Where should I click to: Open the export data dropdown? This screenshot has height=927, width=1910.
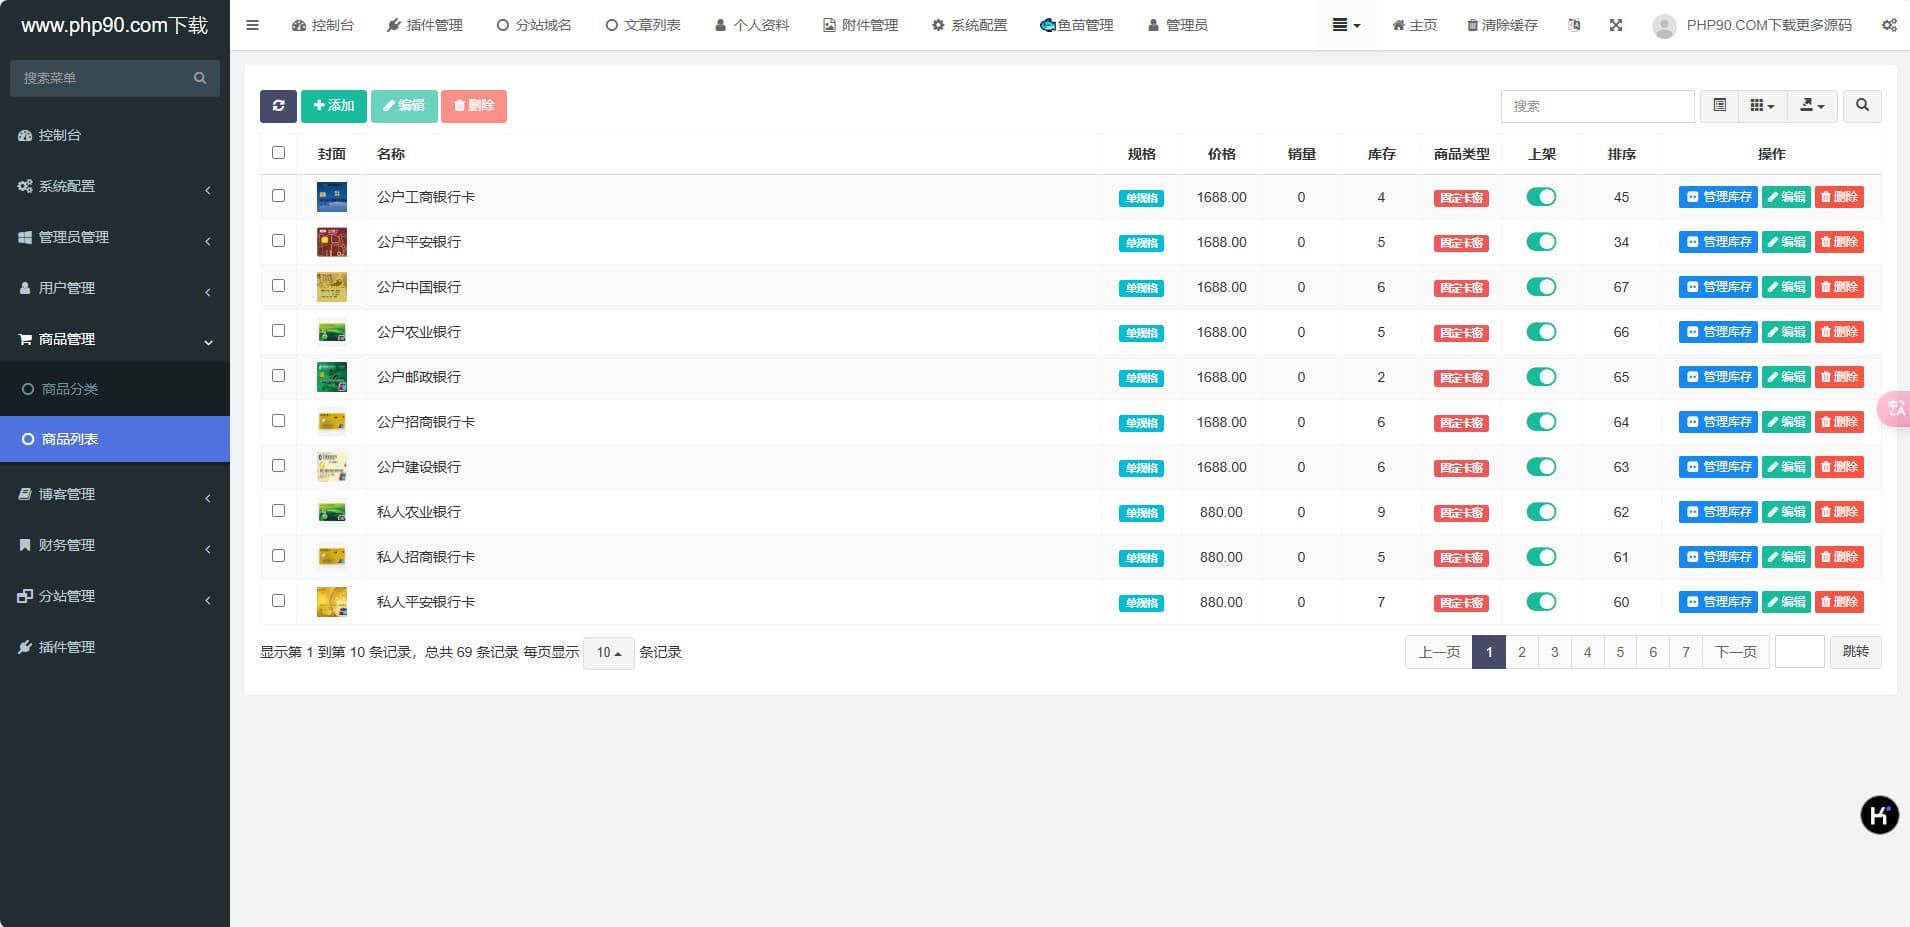tap(1812, 106)
